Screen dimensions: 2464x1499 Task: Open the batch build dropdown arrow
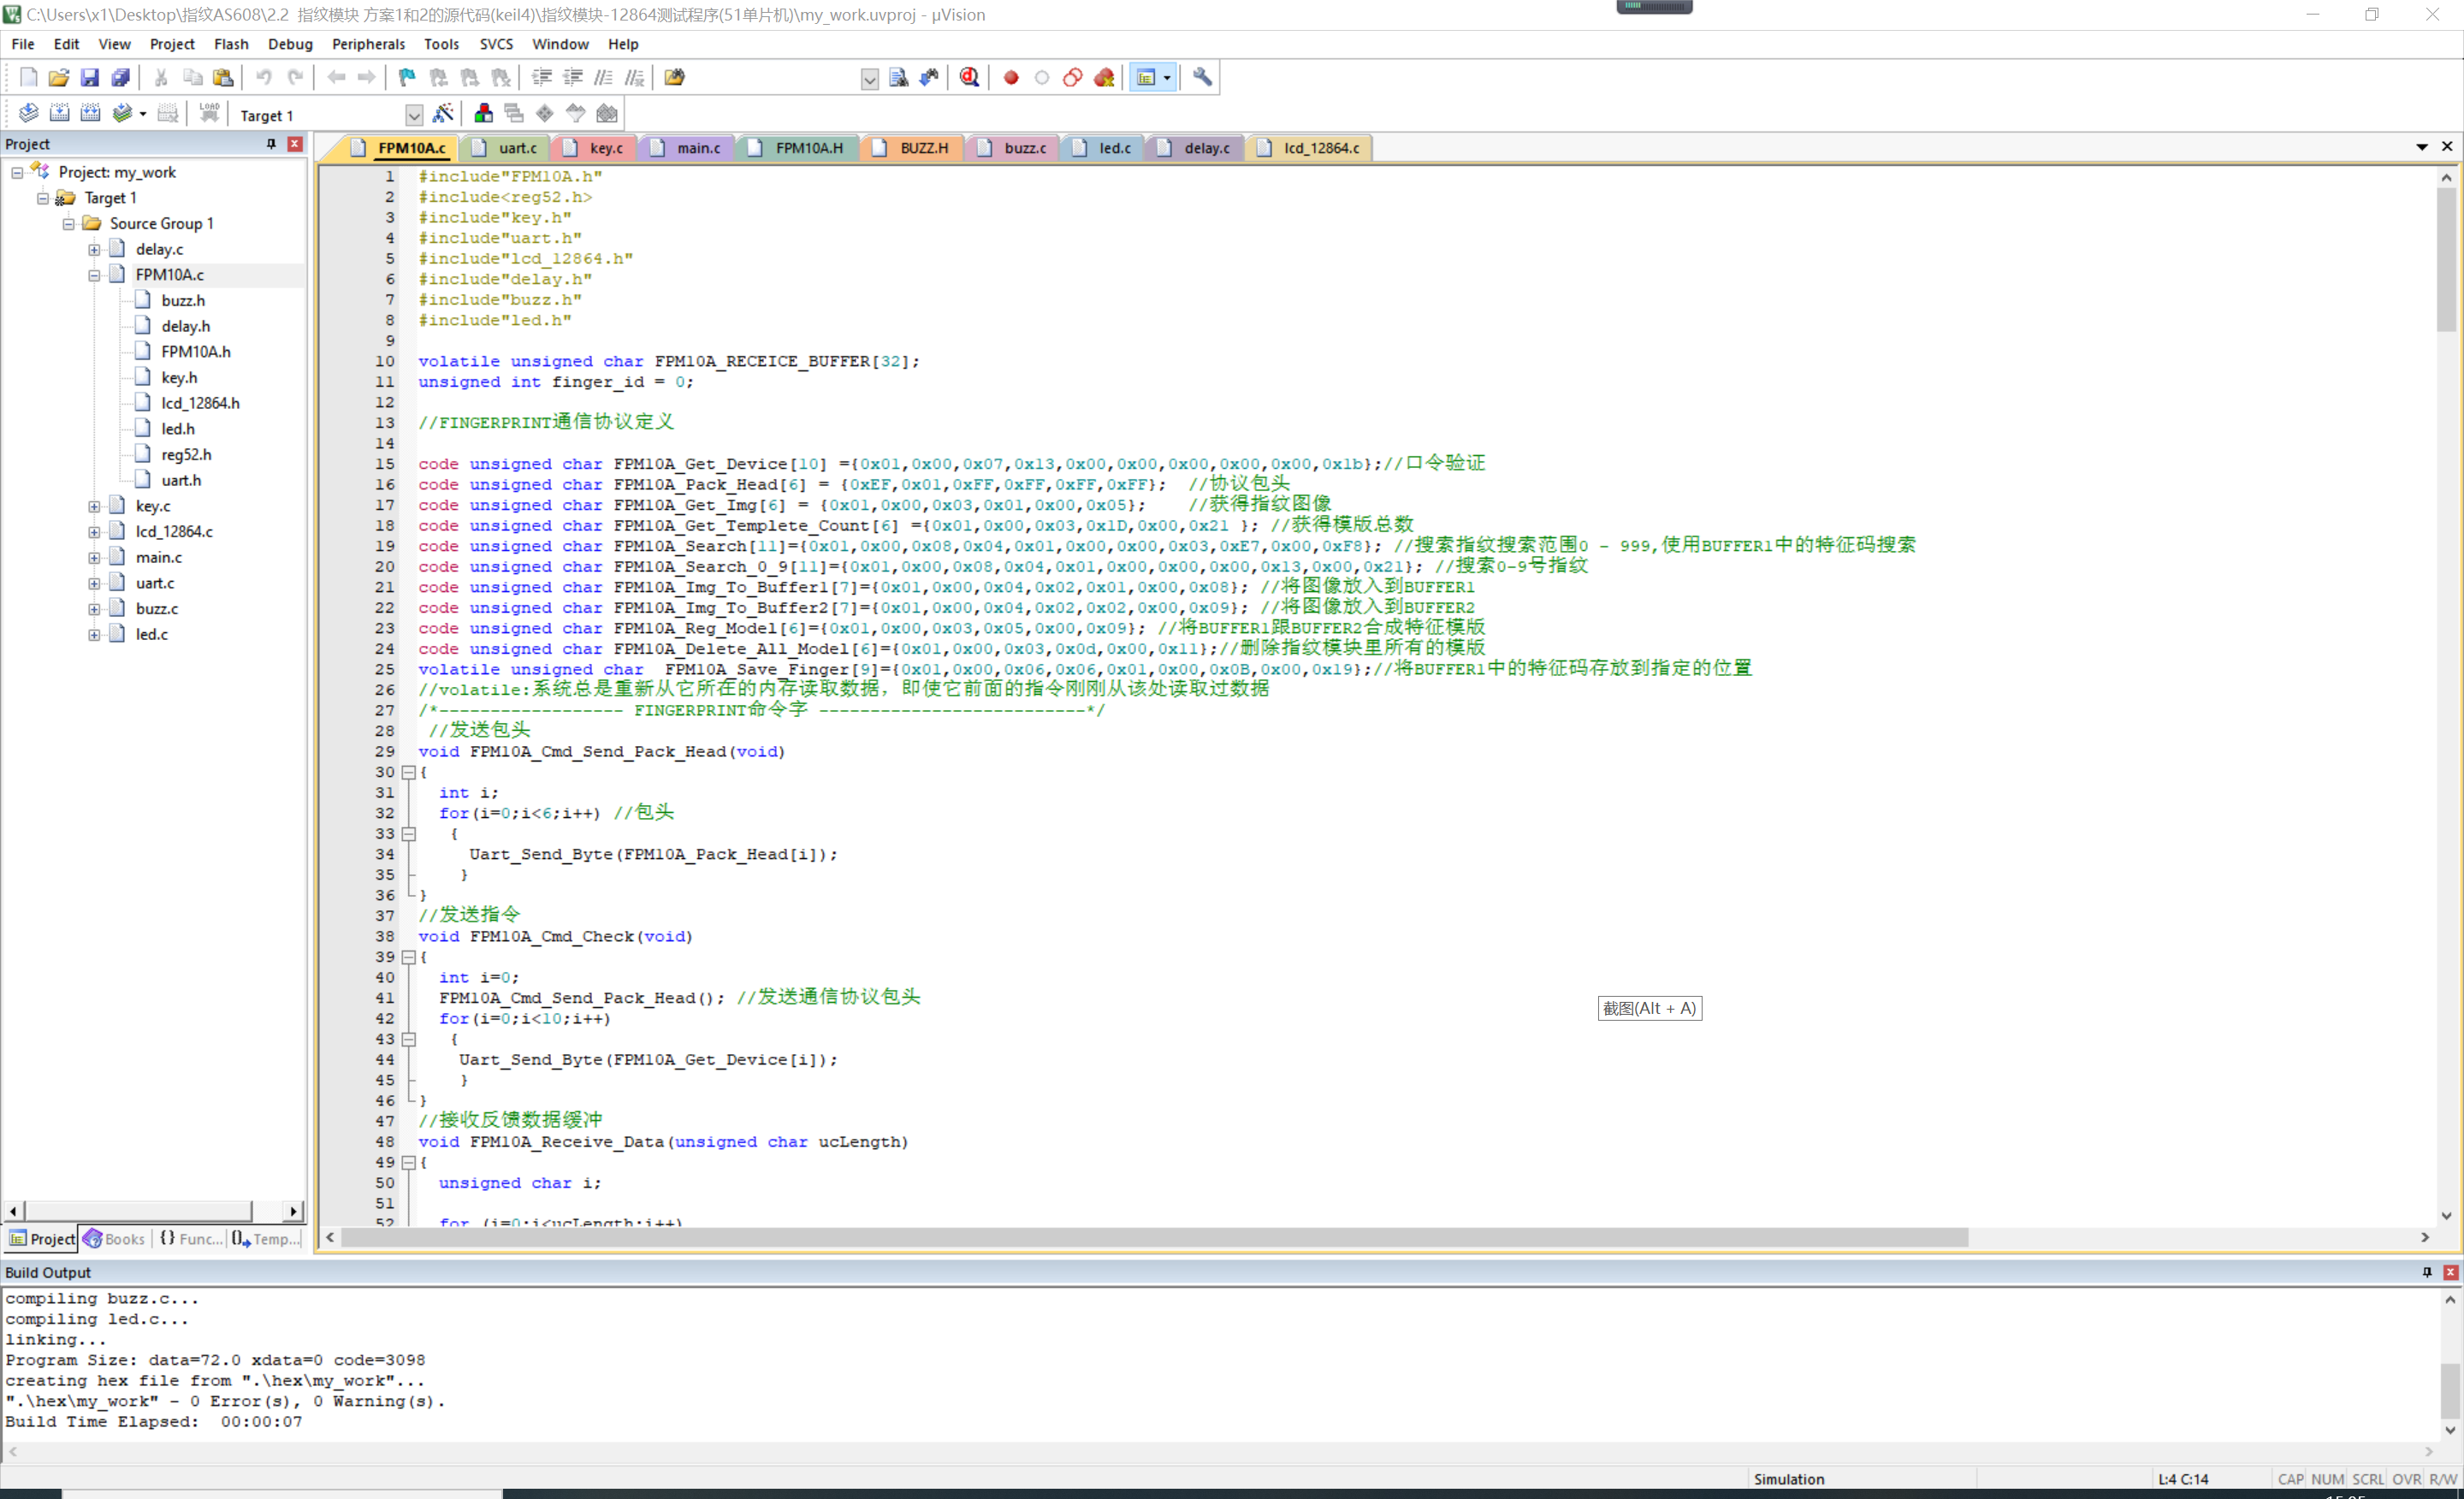tap(143, 113)
